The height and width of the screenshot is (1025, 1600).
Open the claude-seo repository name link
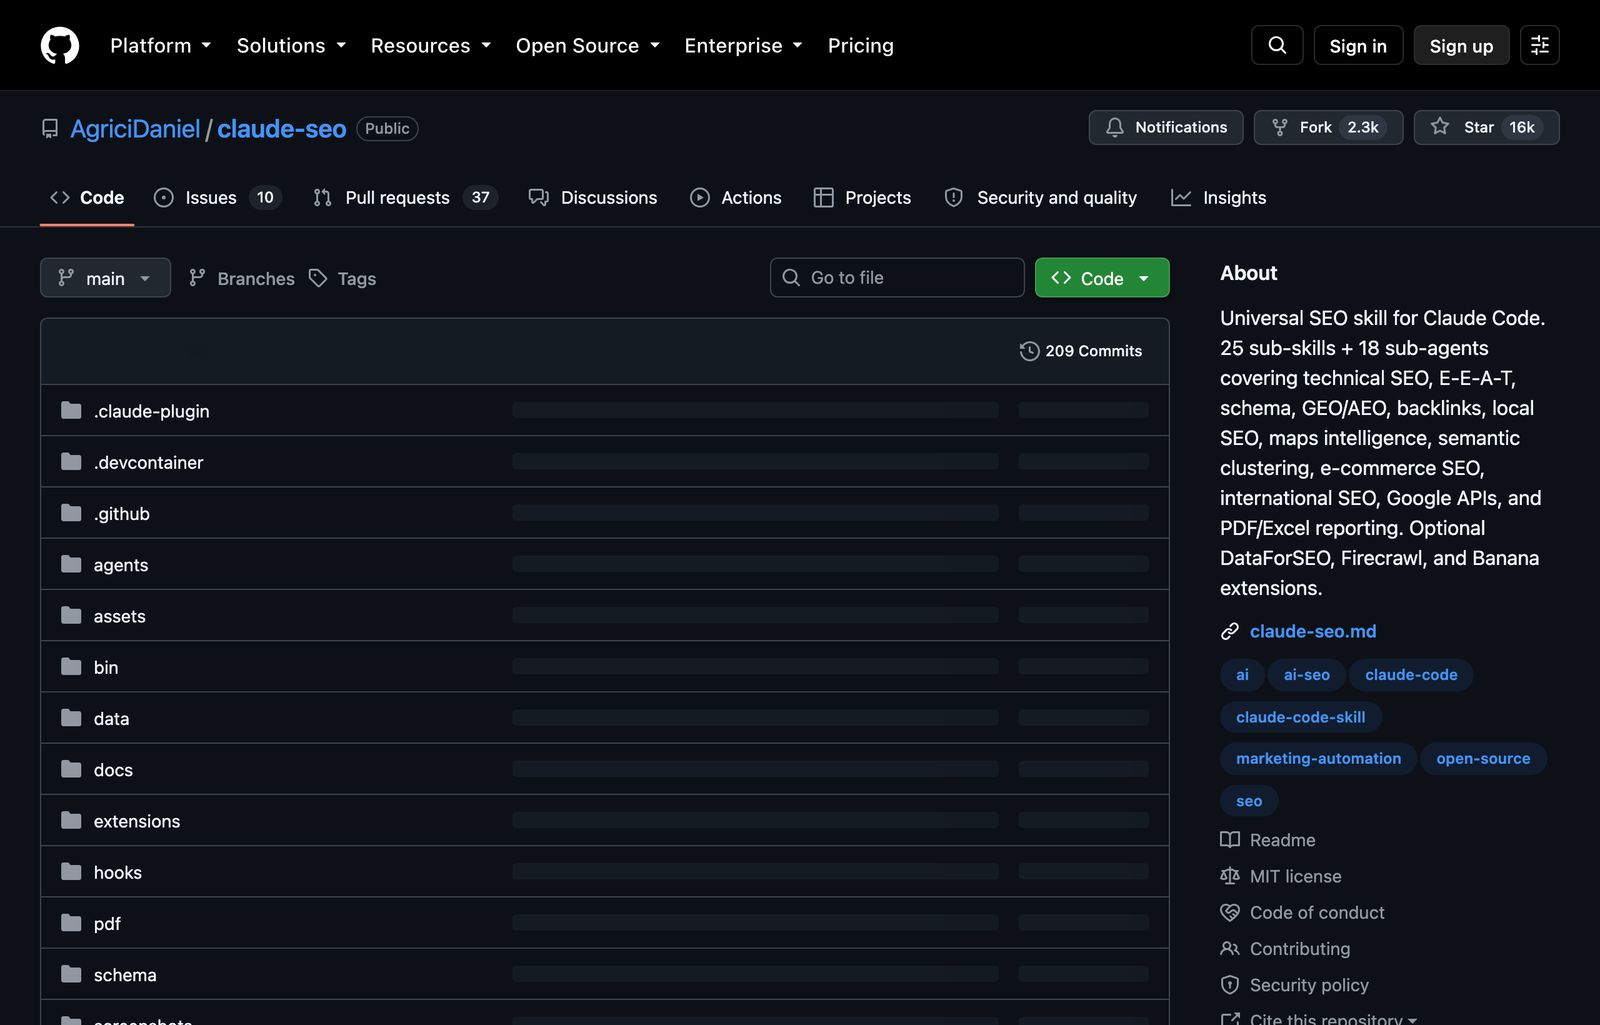point(282,129)
